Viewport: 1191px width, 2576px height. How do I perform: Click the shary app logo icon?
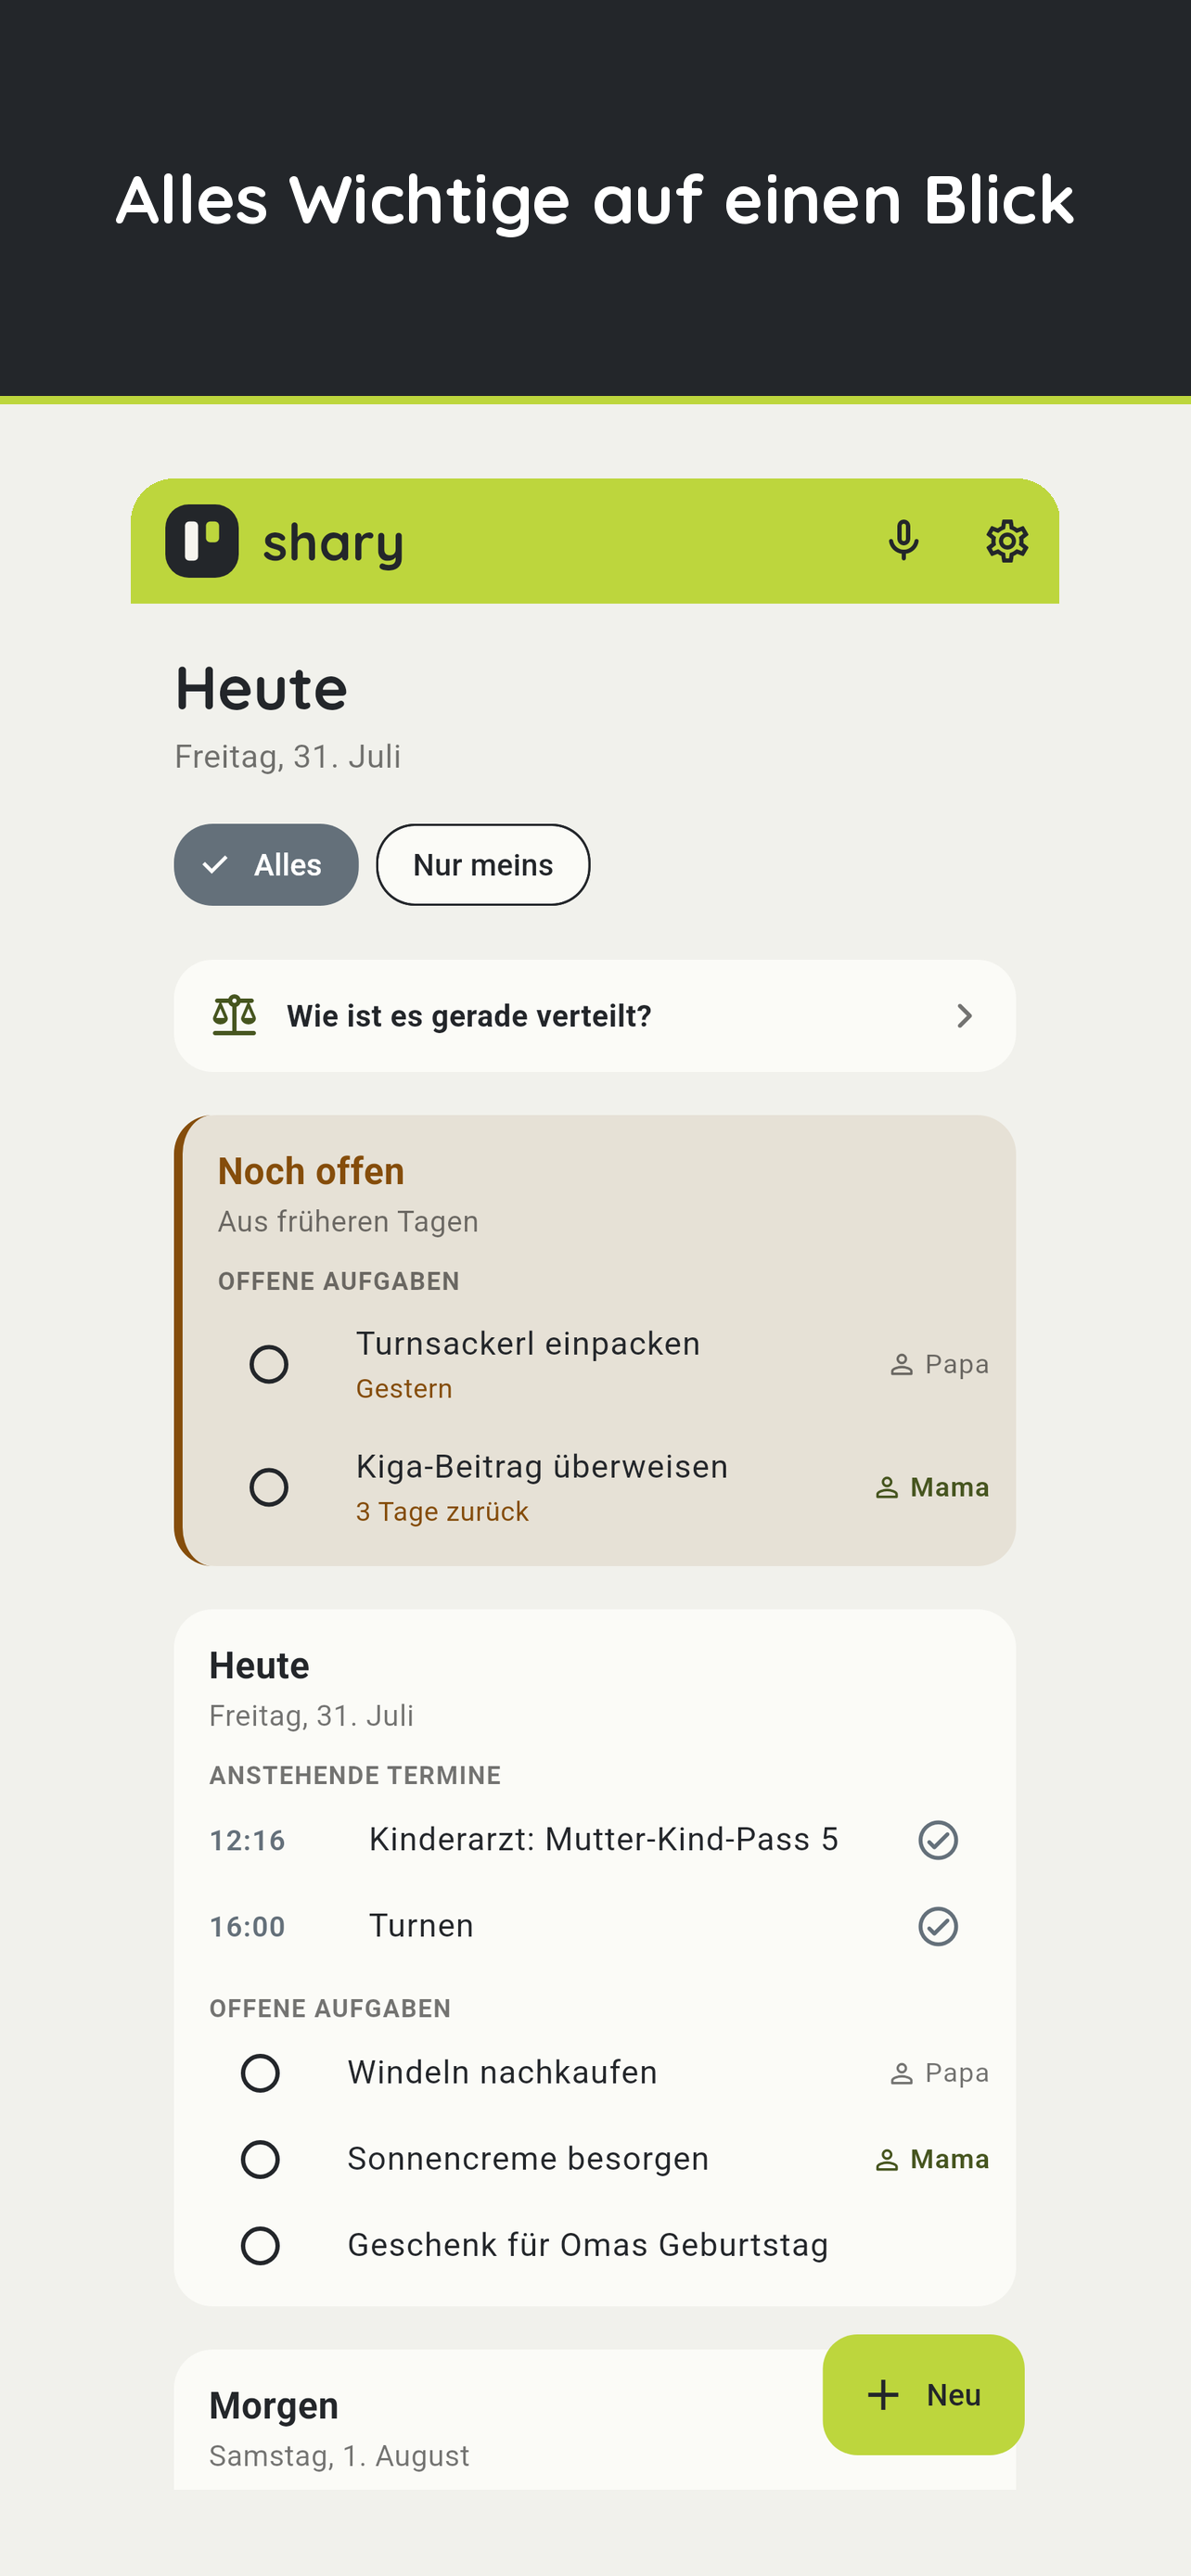click(x=202, y=541)
